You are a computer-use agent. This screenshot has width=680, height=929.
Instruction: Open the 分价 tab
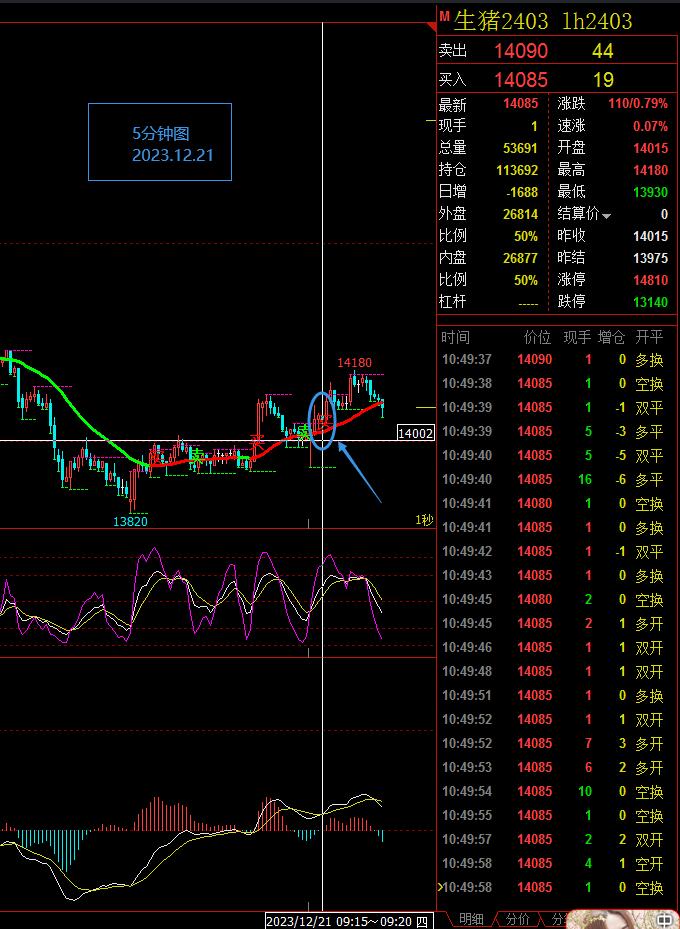coord(517,919)
